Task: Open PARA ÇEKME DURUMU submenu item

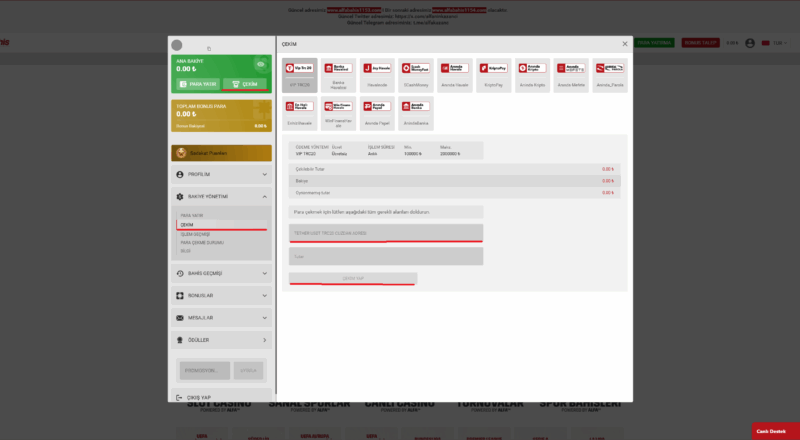Action: tap(202, 242)
